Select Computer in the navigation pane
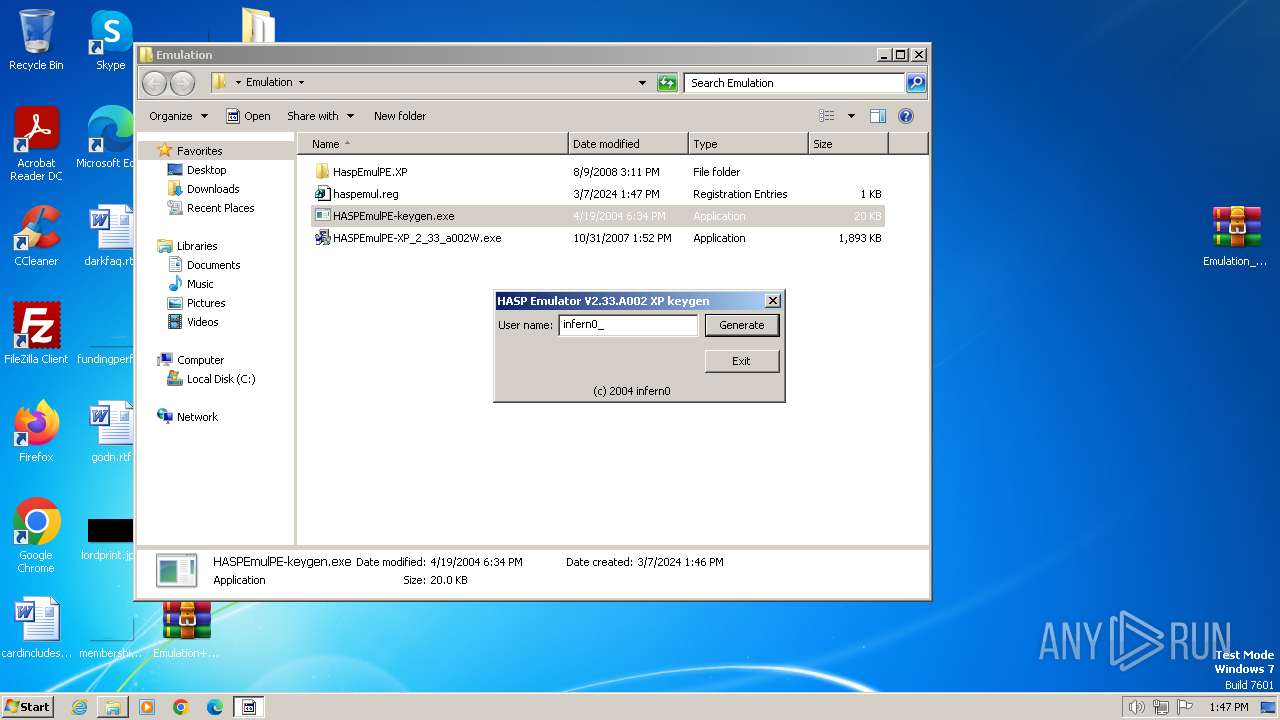This screenshot has width=1280, height=720. click(200, 360)
